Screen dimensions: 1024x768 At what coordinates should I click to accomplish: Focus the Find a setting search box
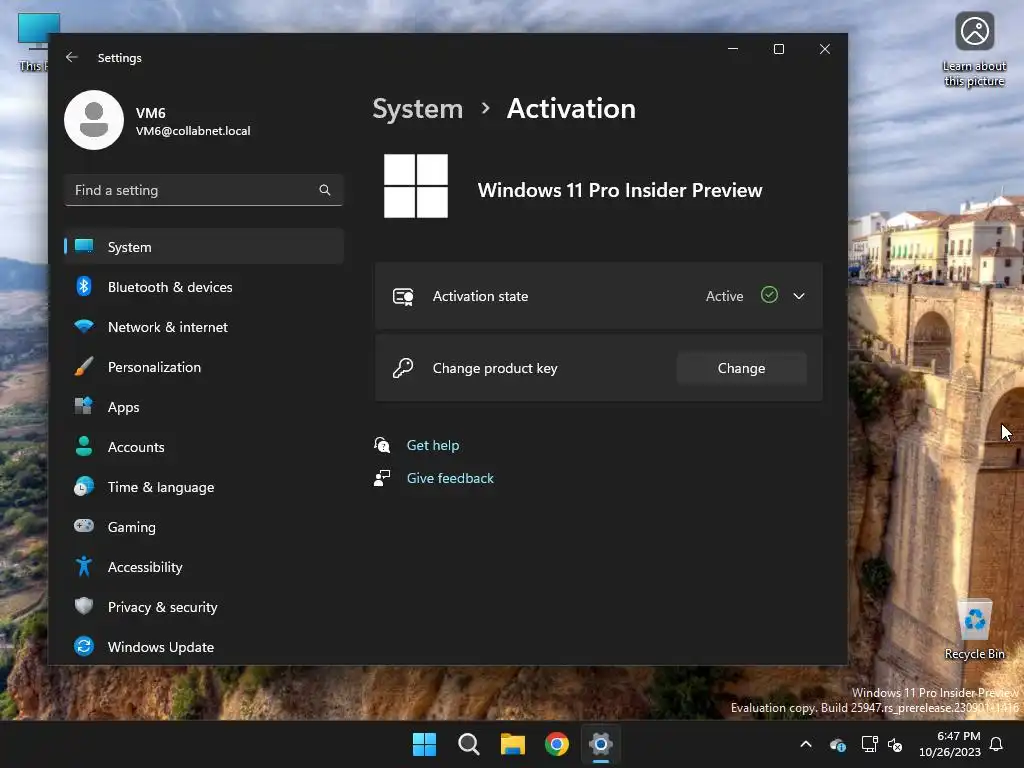point(204,190)
